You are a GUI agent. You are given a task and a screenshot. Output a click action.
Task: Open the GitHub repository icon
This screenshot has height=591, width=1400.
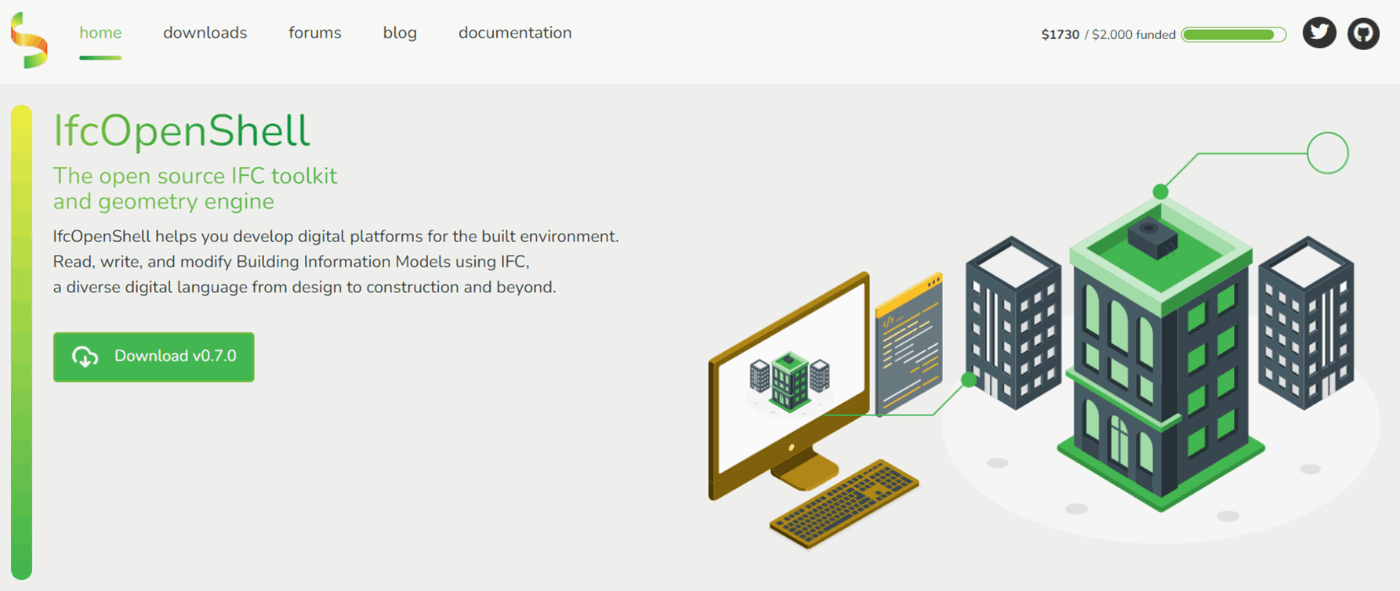click(1363, 33)
